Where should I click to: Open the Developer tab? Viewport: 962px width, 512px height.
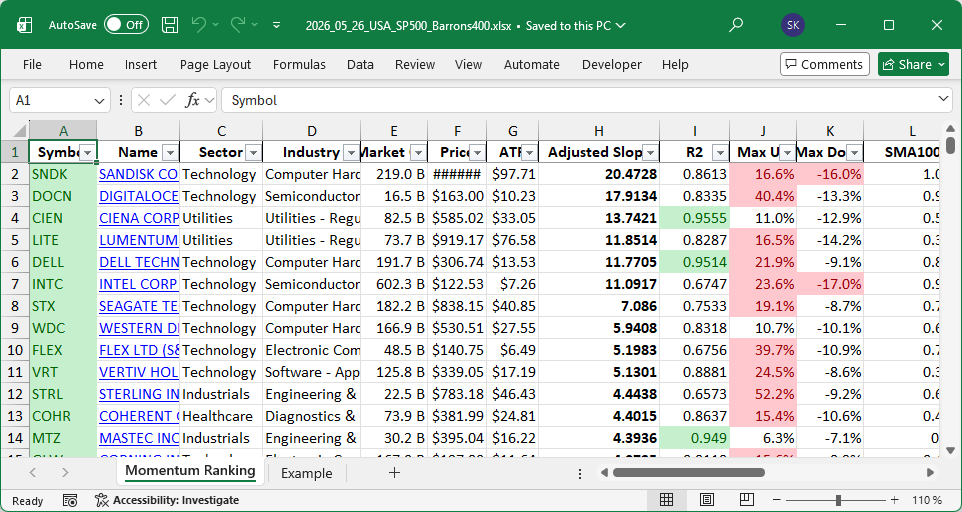[x=612, y=64]
